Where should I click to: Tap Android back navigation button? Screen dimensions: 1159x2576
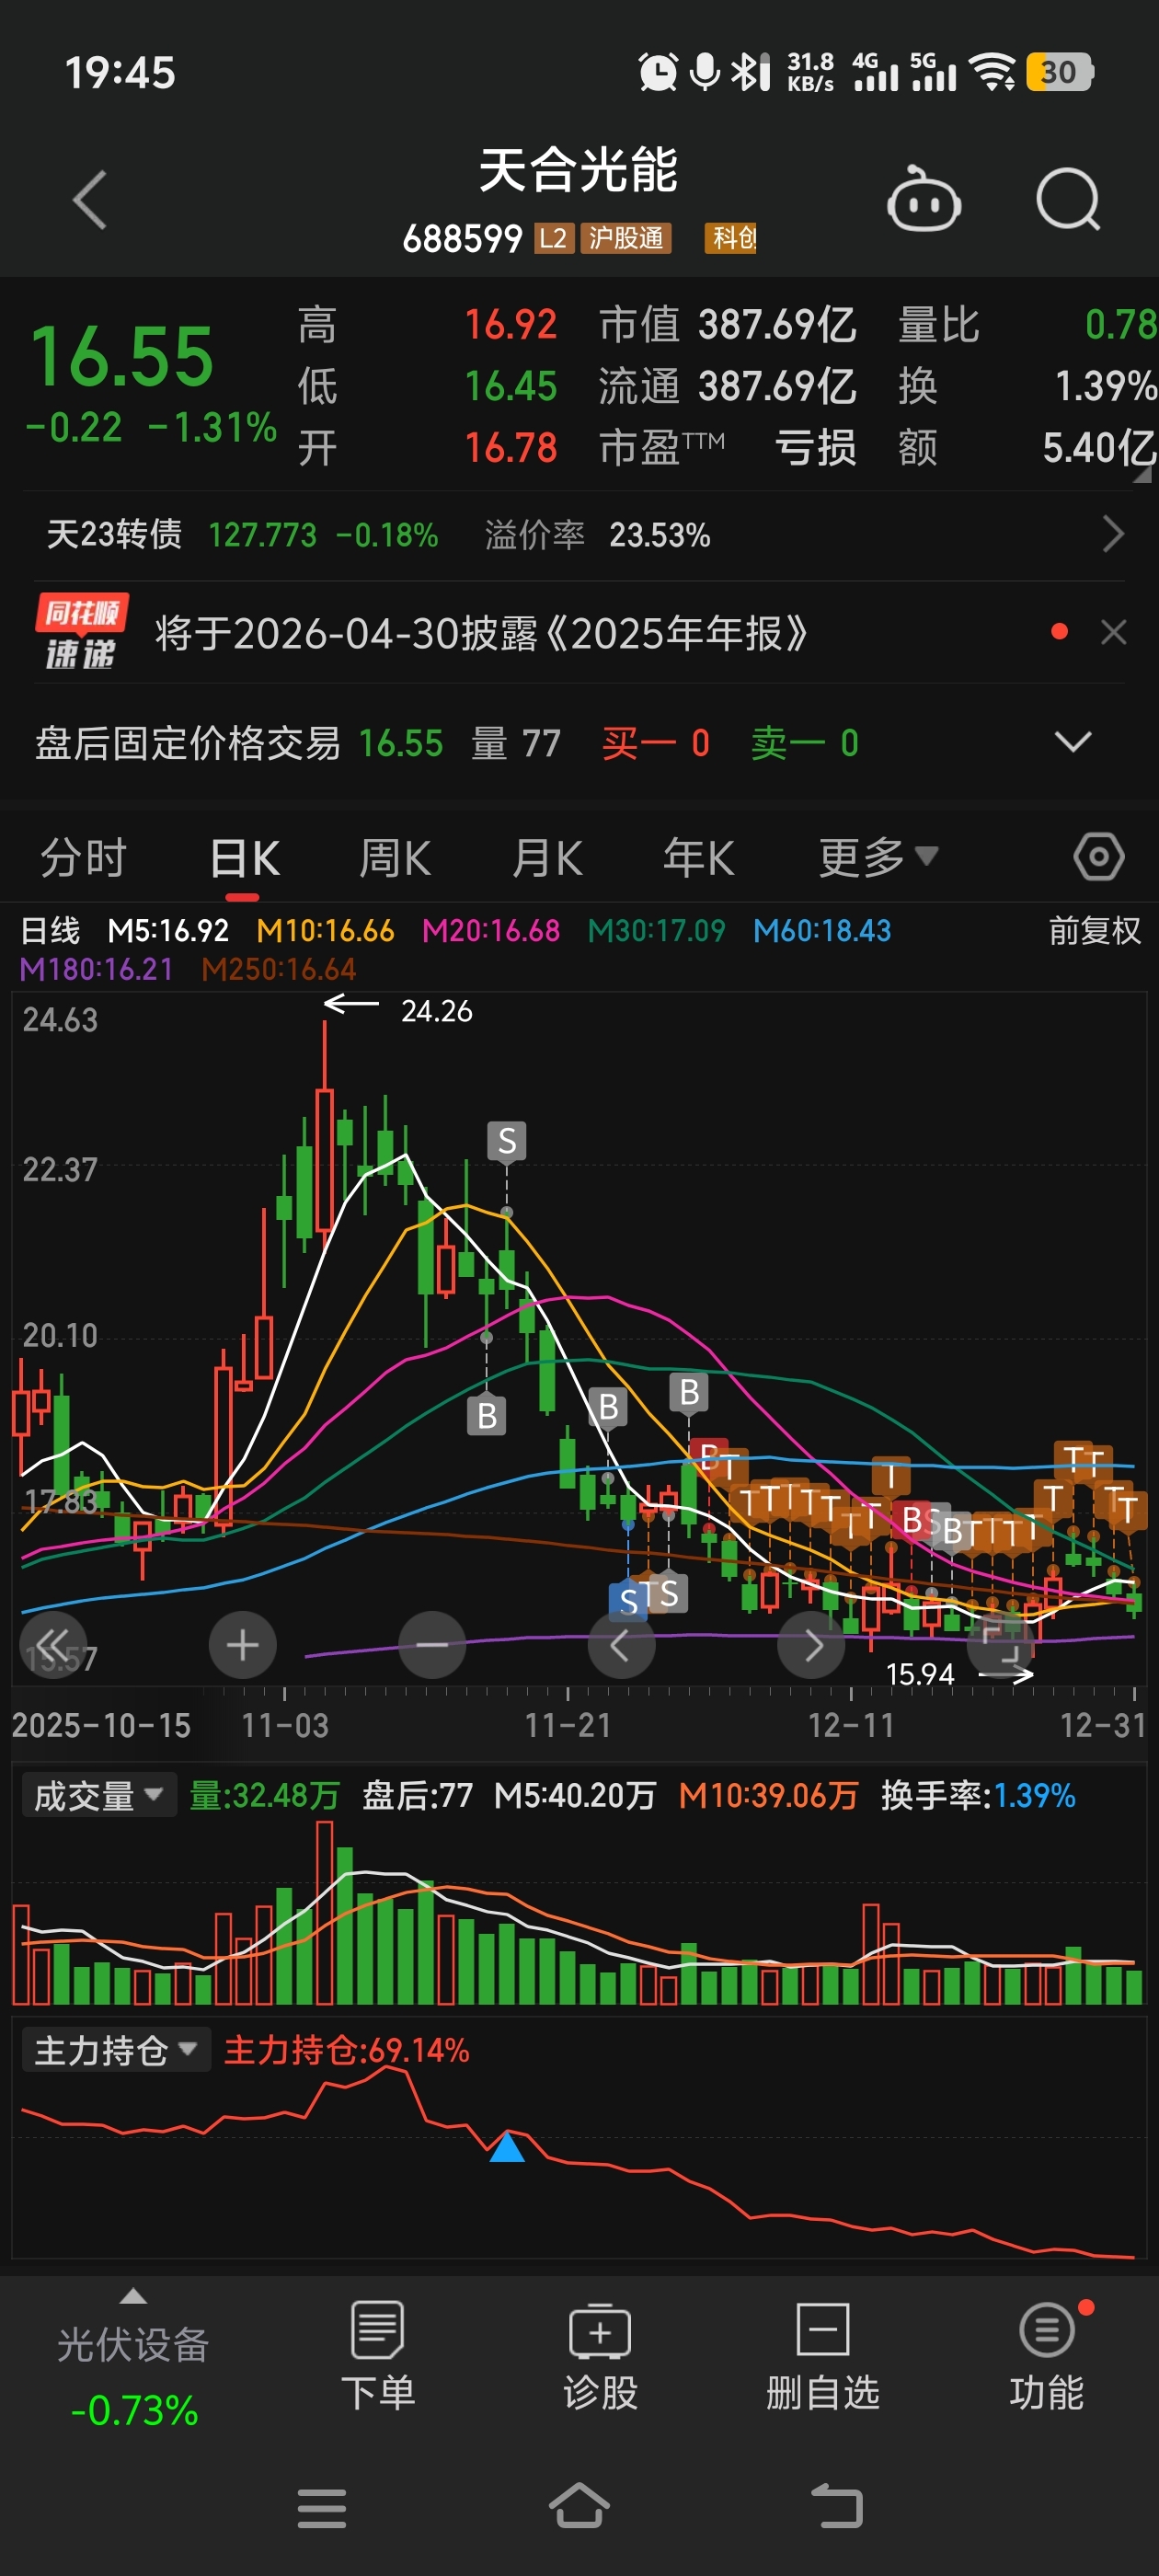[836, 2506]
